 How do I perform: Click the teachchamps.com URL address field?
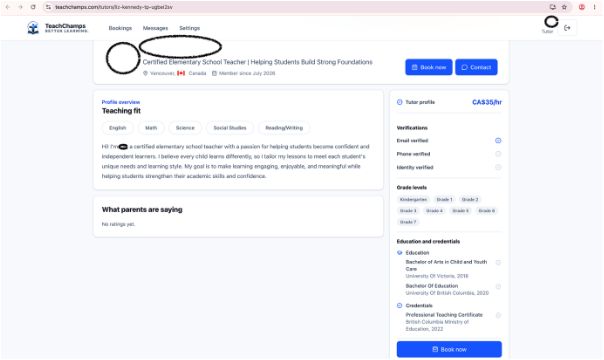114,7
